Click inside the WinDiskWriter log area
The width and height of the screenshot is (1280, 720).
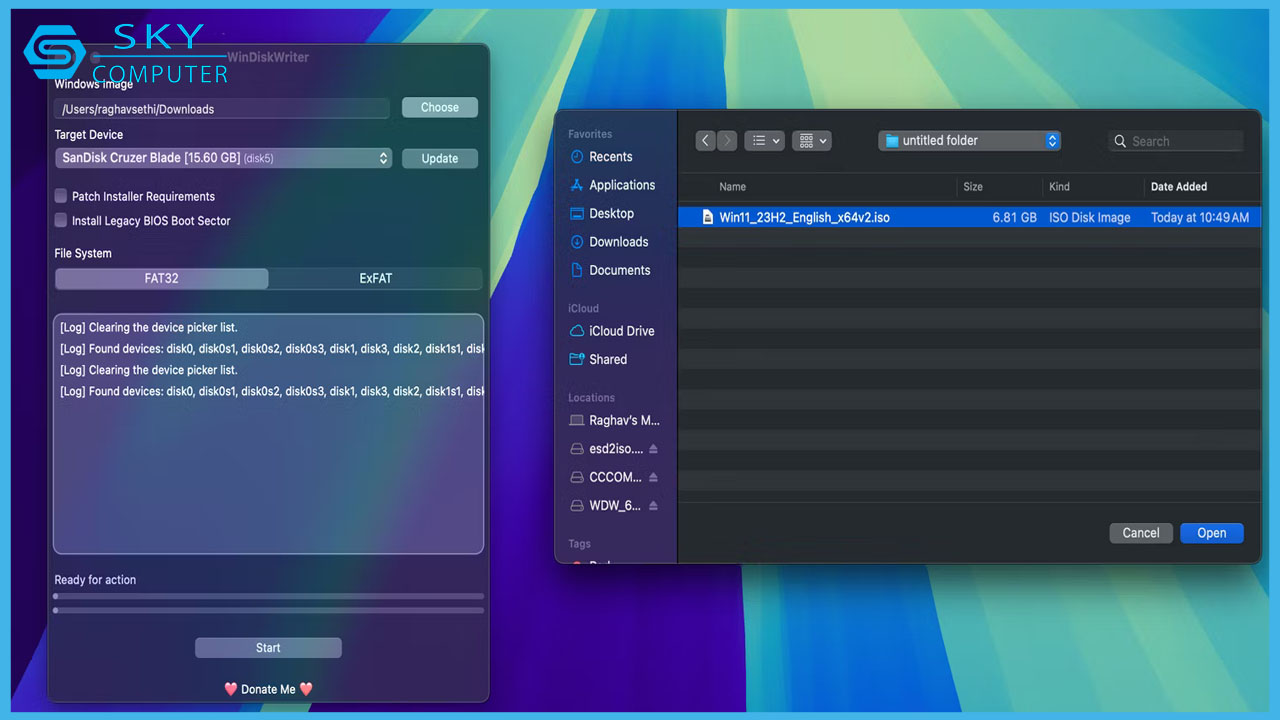click(x=268, y=434)
